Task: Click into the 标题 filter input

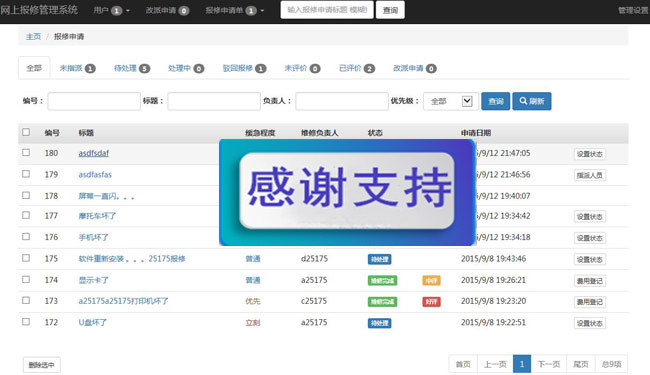Action: [x=214, y=101]
